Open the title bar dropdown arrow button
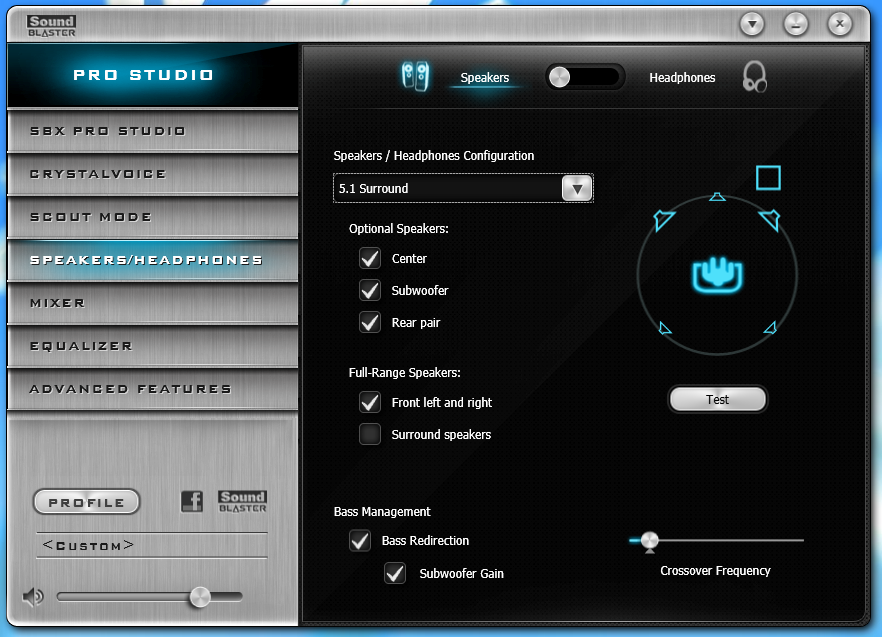882x637 pixels. pos(752,24)
